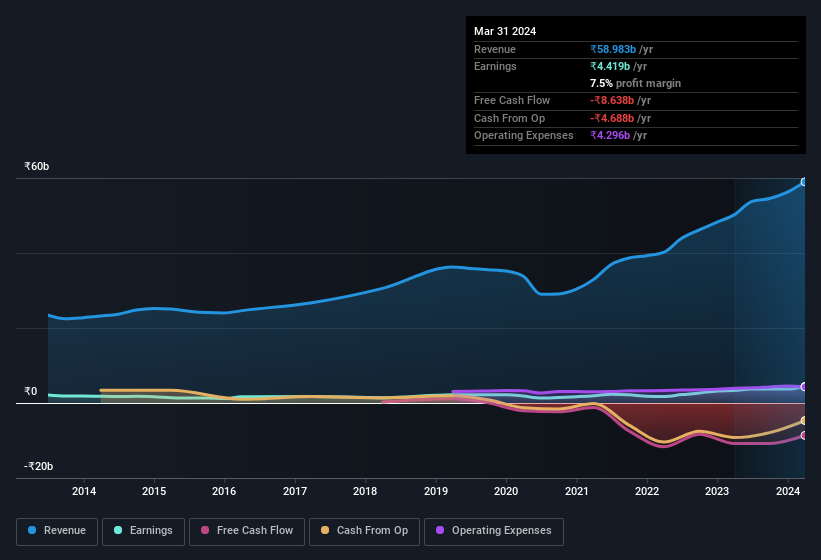Select the Revenue line endpoint marker on chart
The width and height of the screenshot is (821, 560).
coord(803,182)
